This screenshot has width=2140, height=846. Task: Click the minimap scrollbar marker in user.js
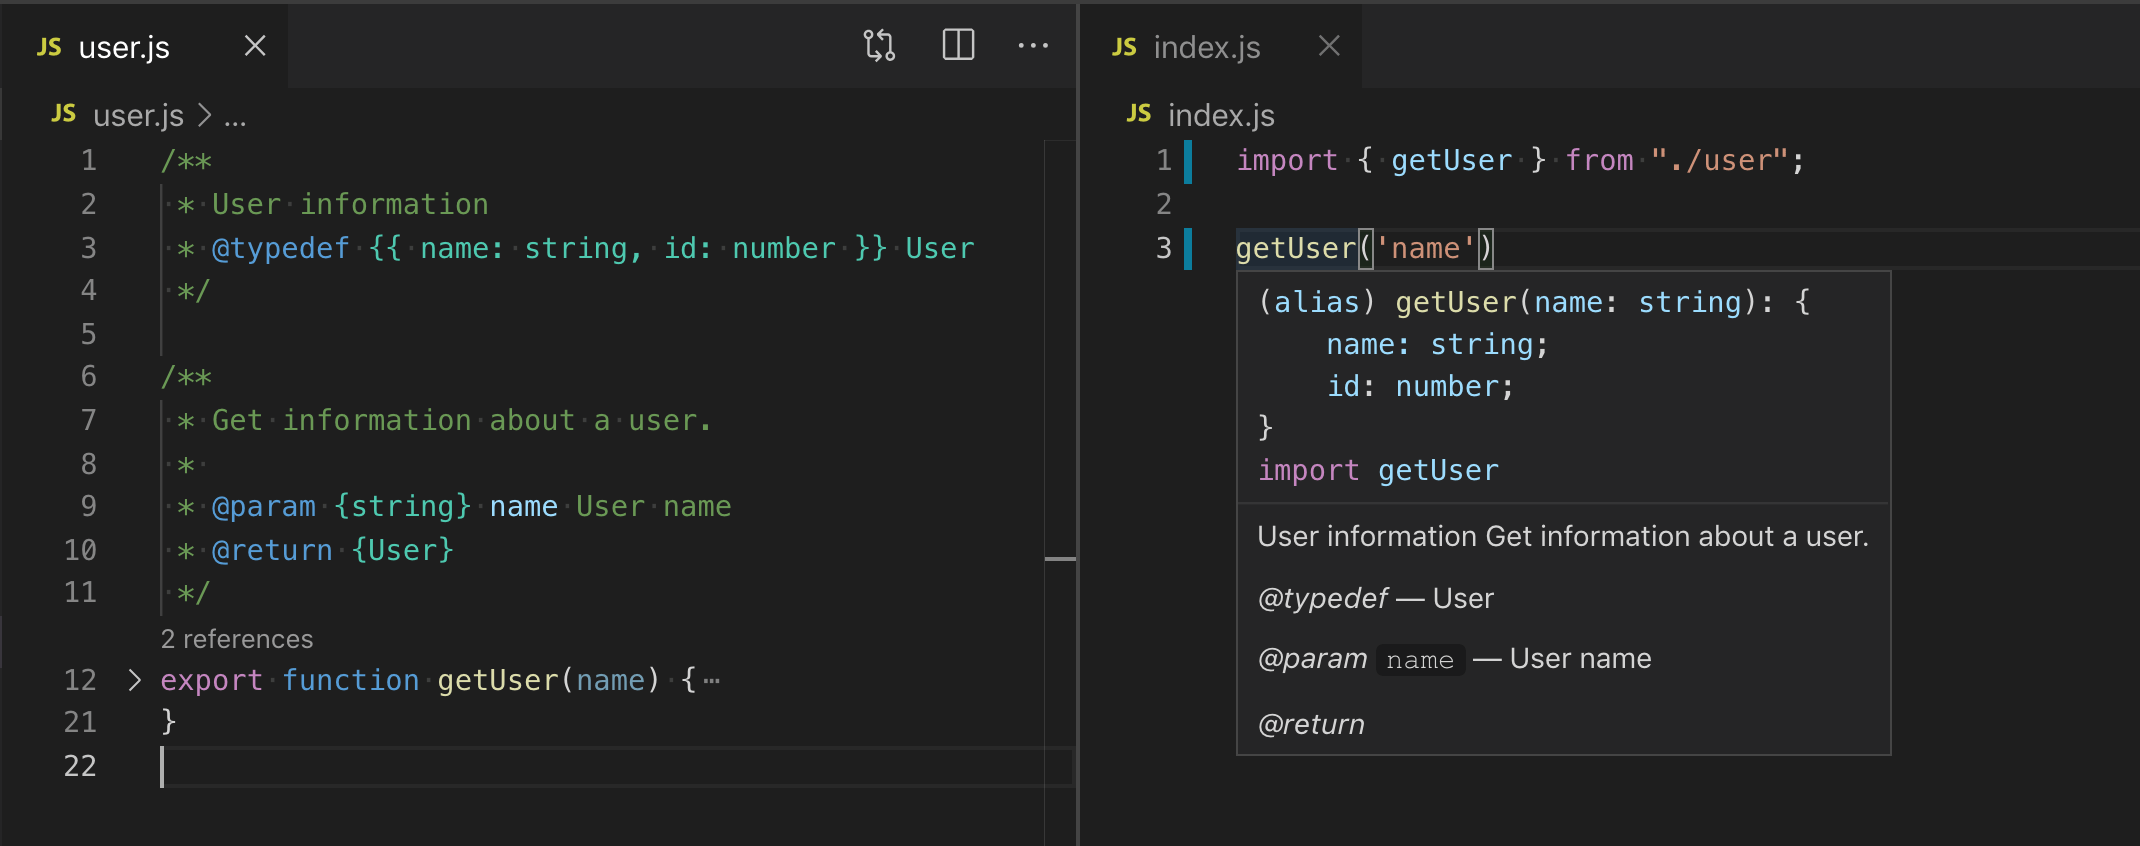1060,559
